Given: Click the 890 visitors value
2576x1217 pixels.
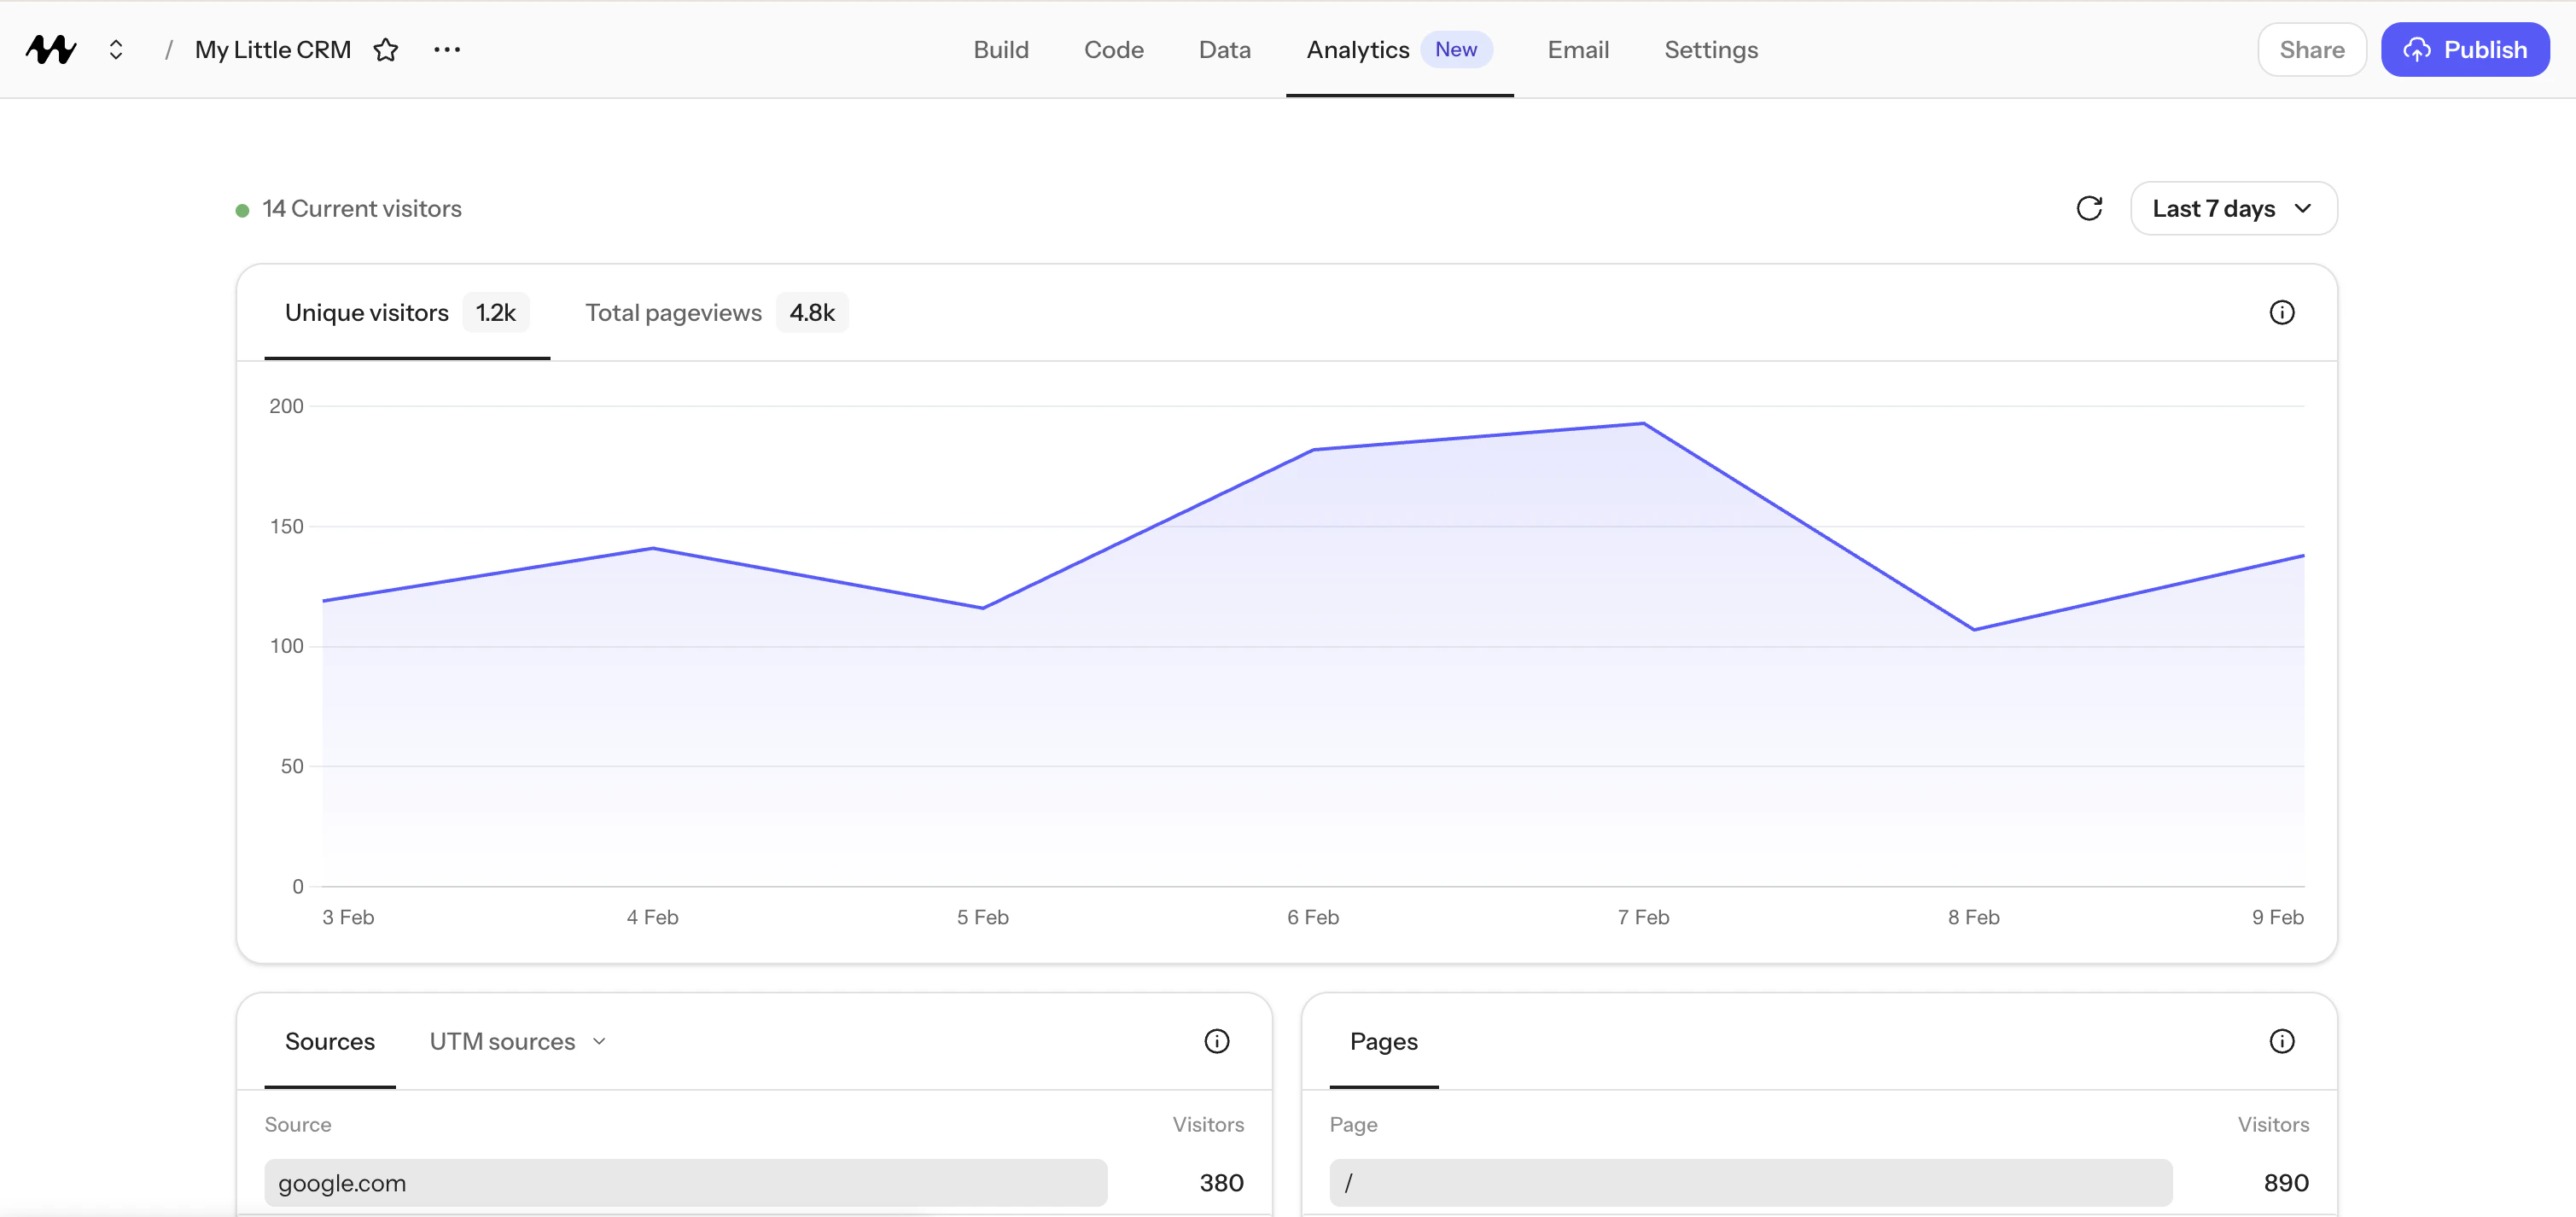Looking at the screenshot, I should [x=2286, y=1182].
